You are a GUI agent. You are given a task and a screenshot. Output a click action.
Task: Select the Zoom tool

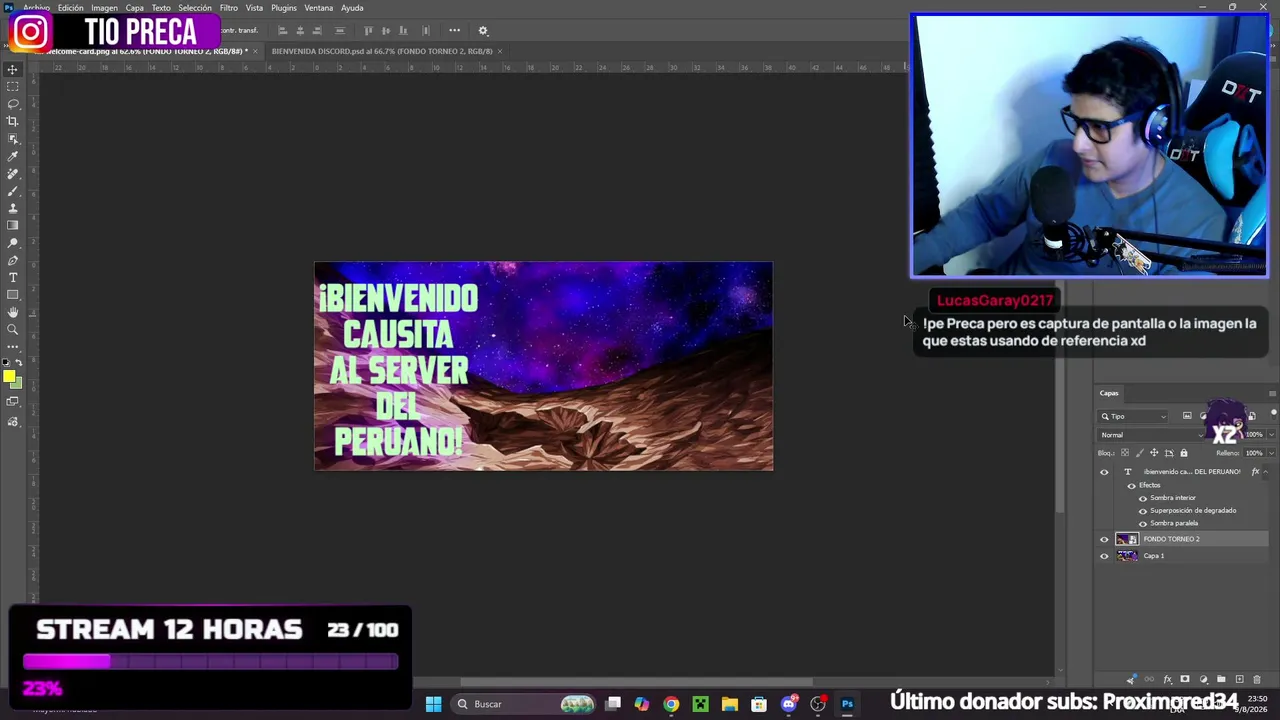click(13, 330)
